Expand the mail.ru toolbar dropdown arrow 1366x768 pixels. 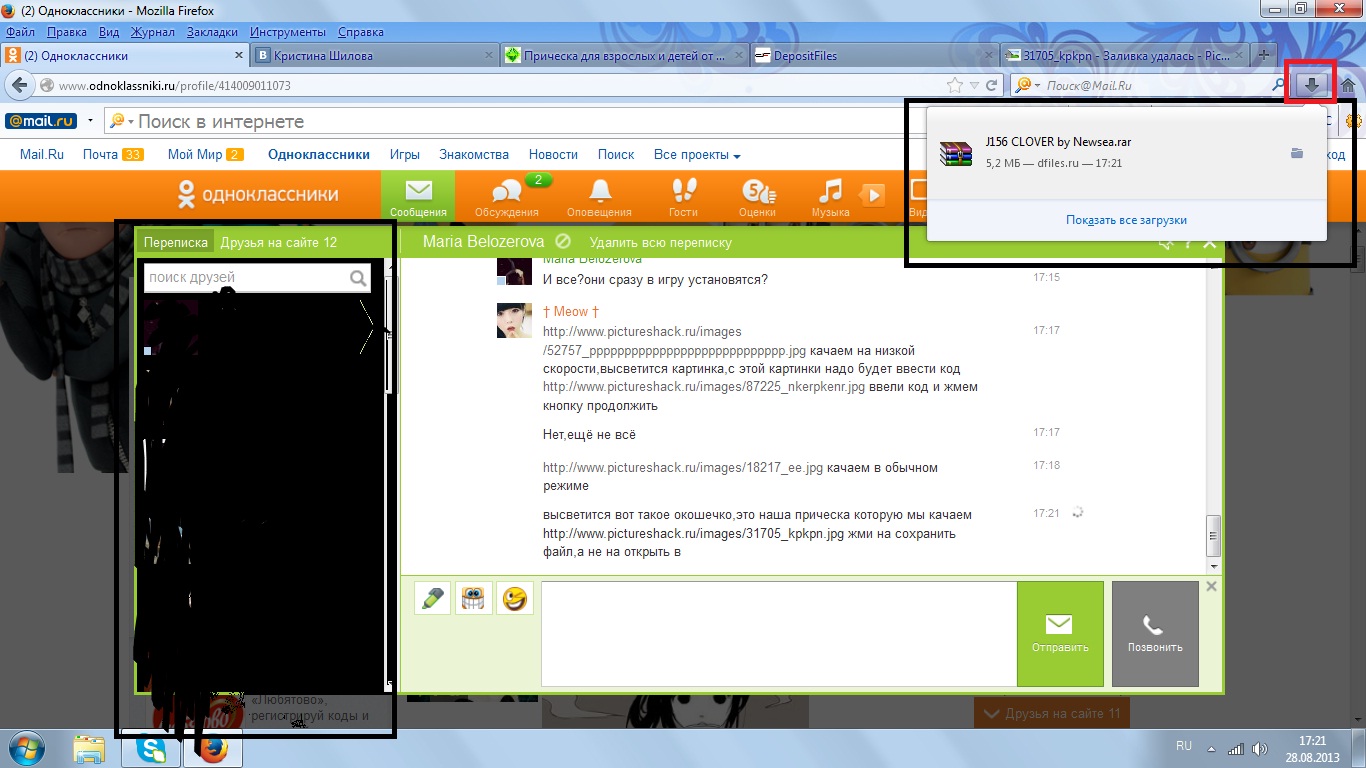[x=91, y=121]
